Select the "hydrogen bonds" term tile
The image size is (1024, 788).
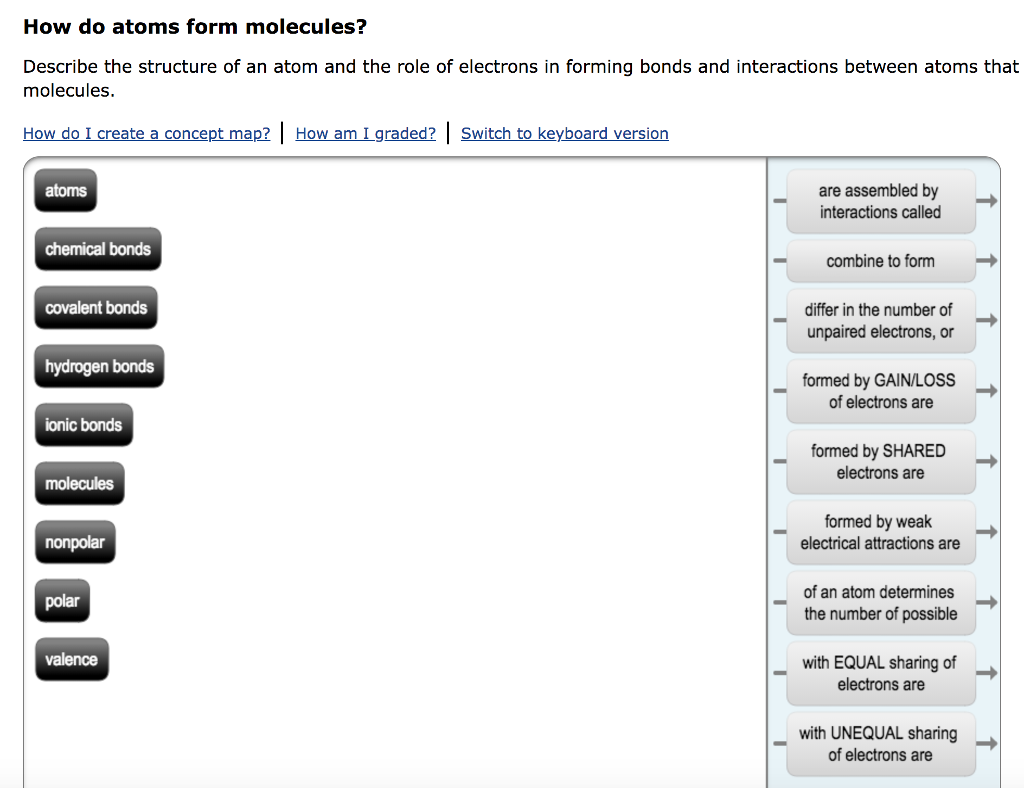[98, 366]
